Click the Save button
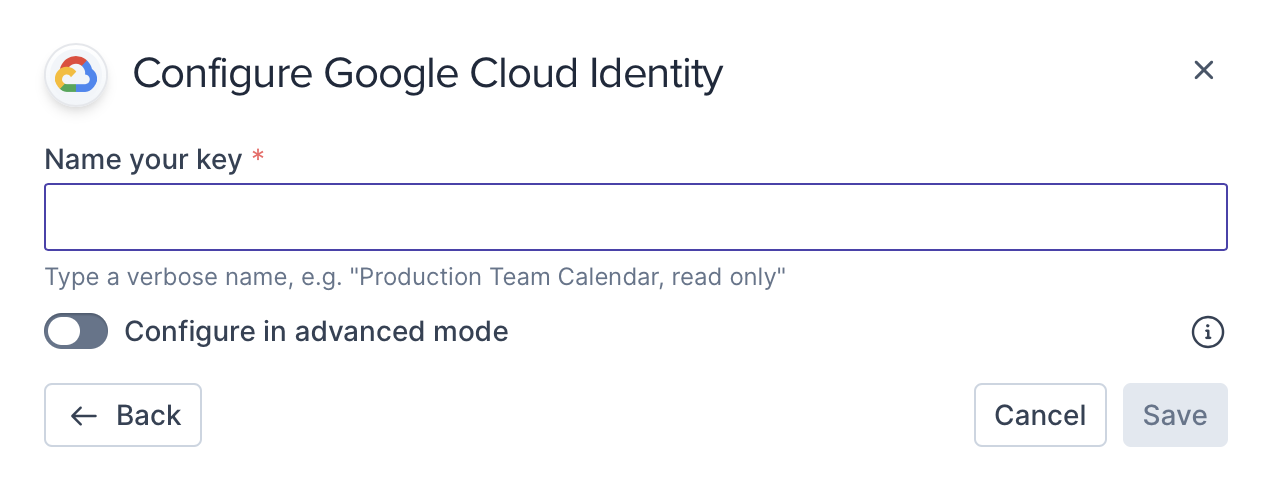 tap(1175, 415)
